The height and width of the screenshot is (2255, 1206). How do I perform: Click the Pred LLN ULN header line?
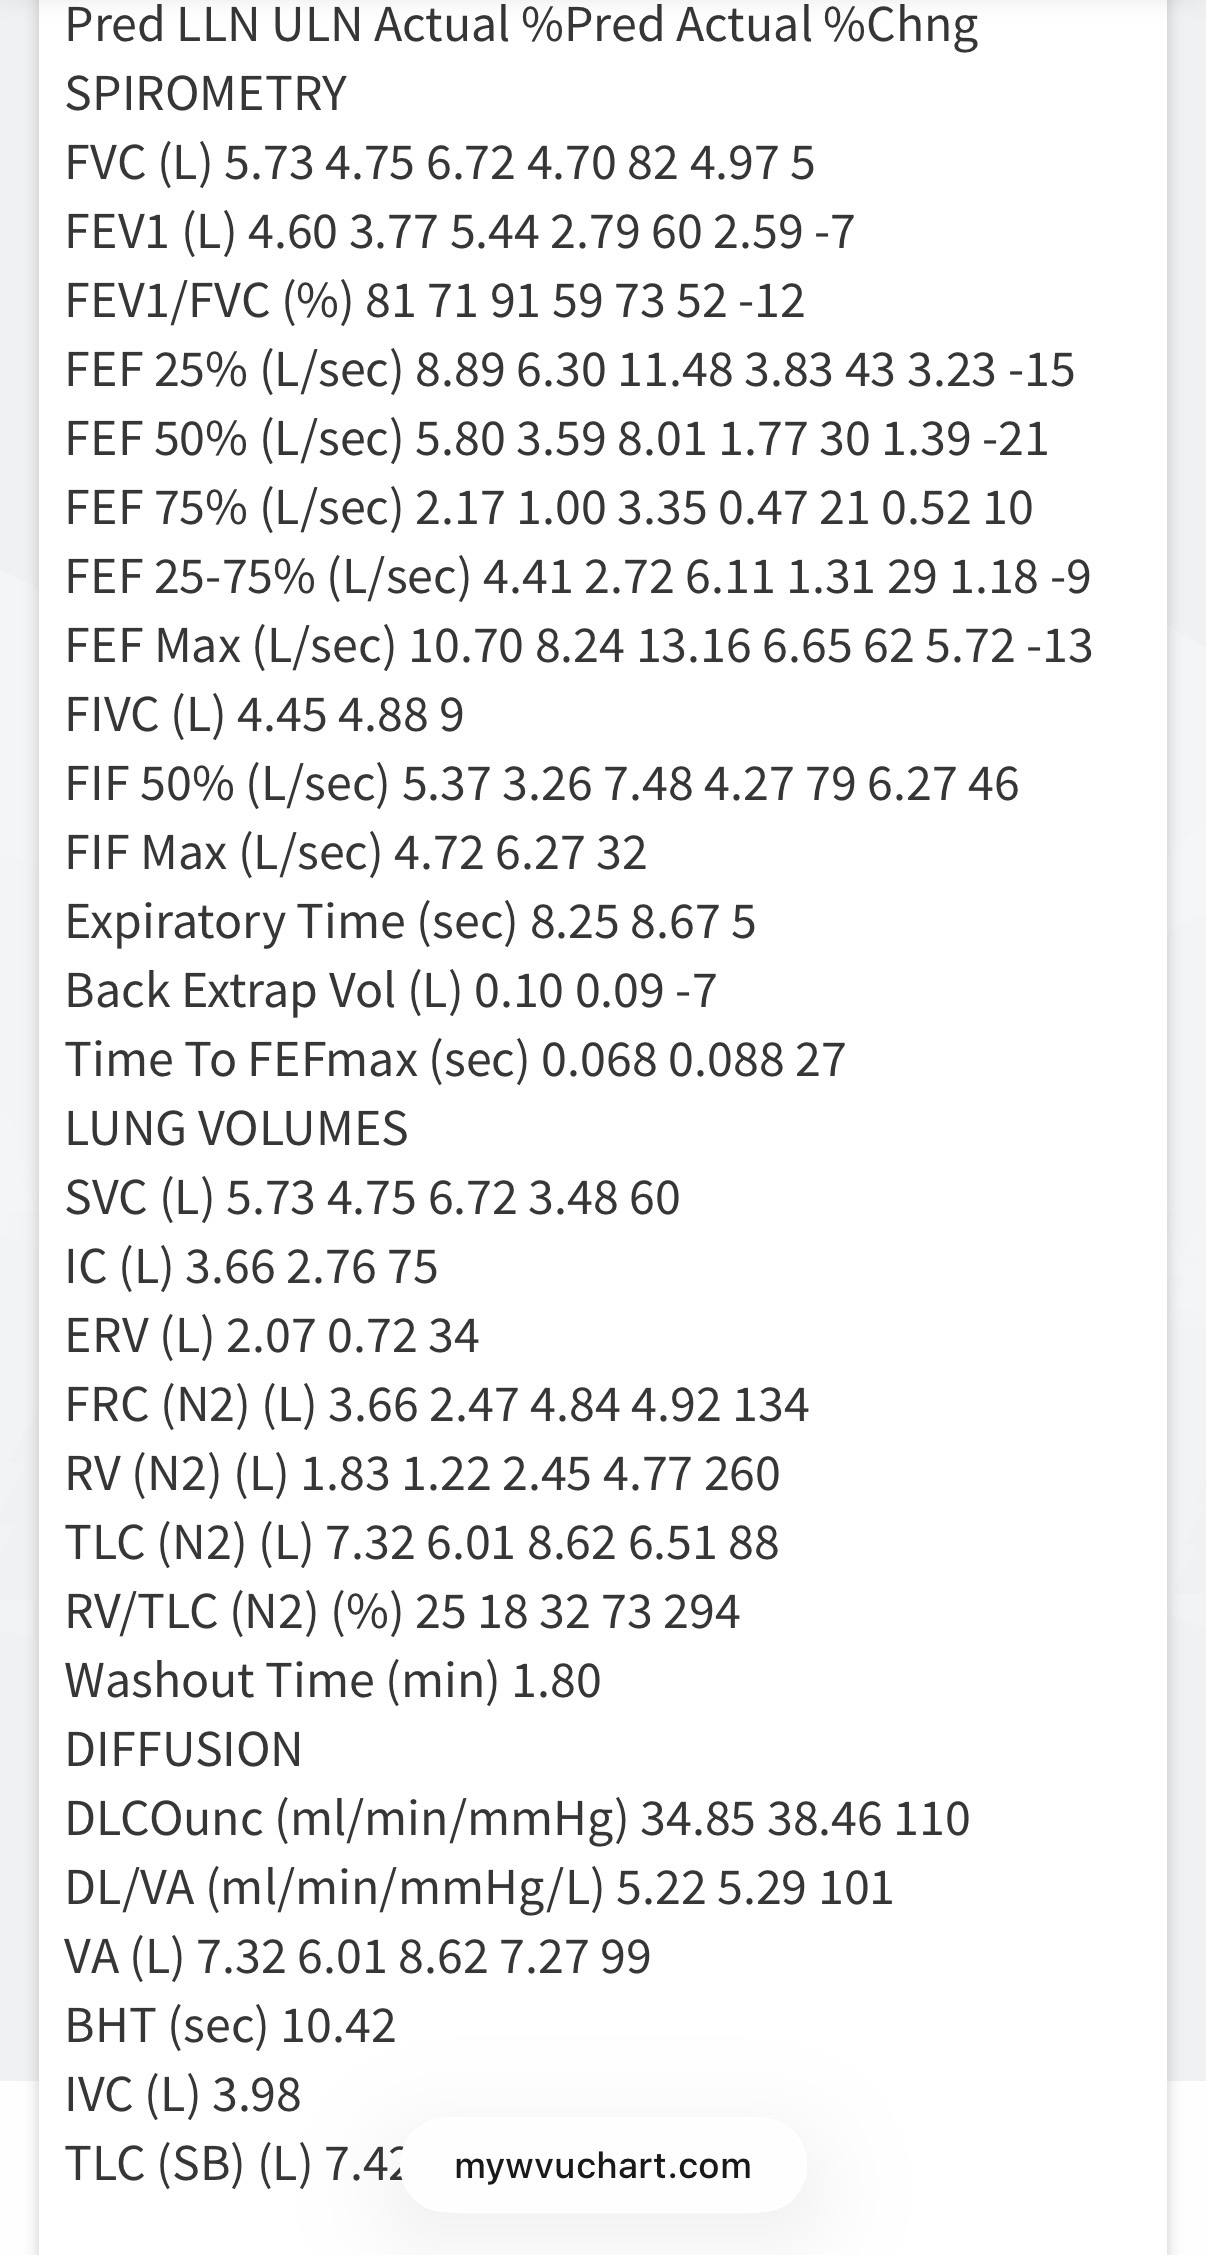(x=521, y=26)
